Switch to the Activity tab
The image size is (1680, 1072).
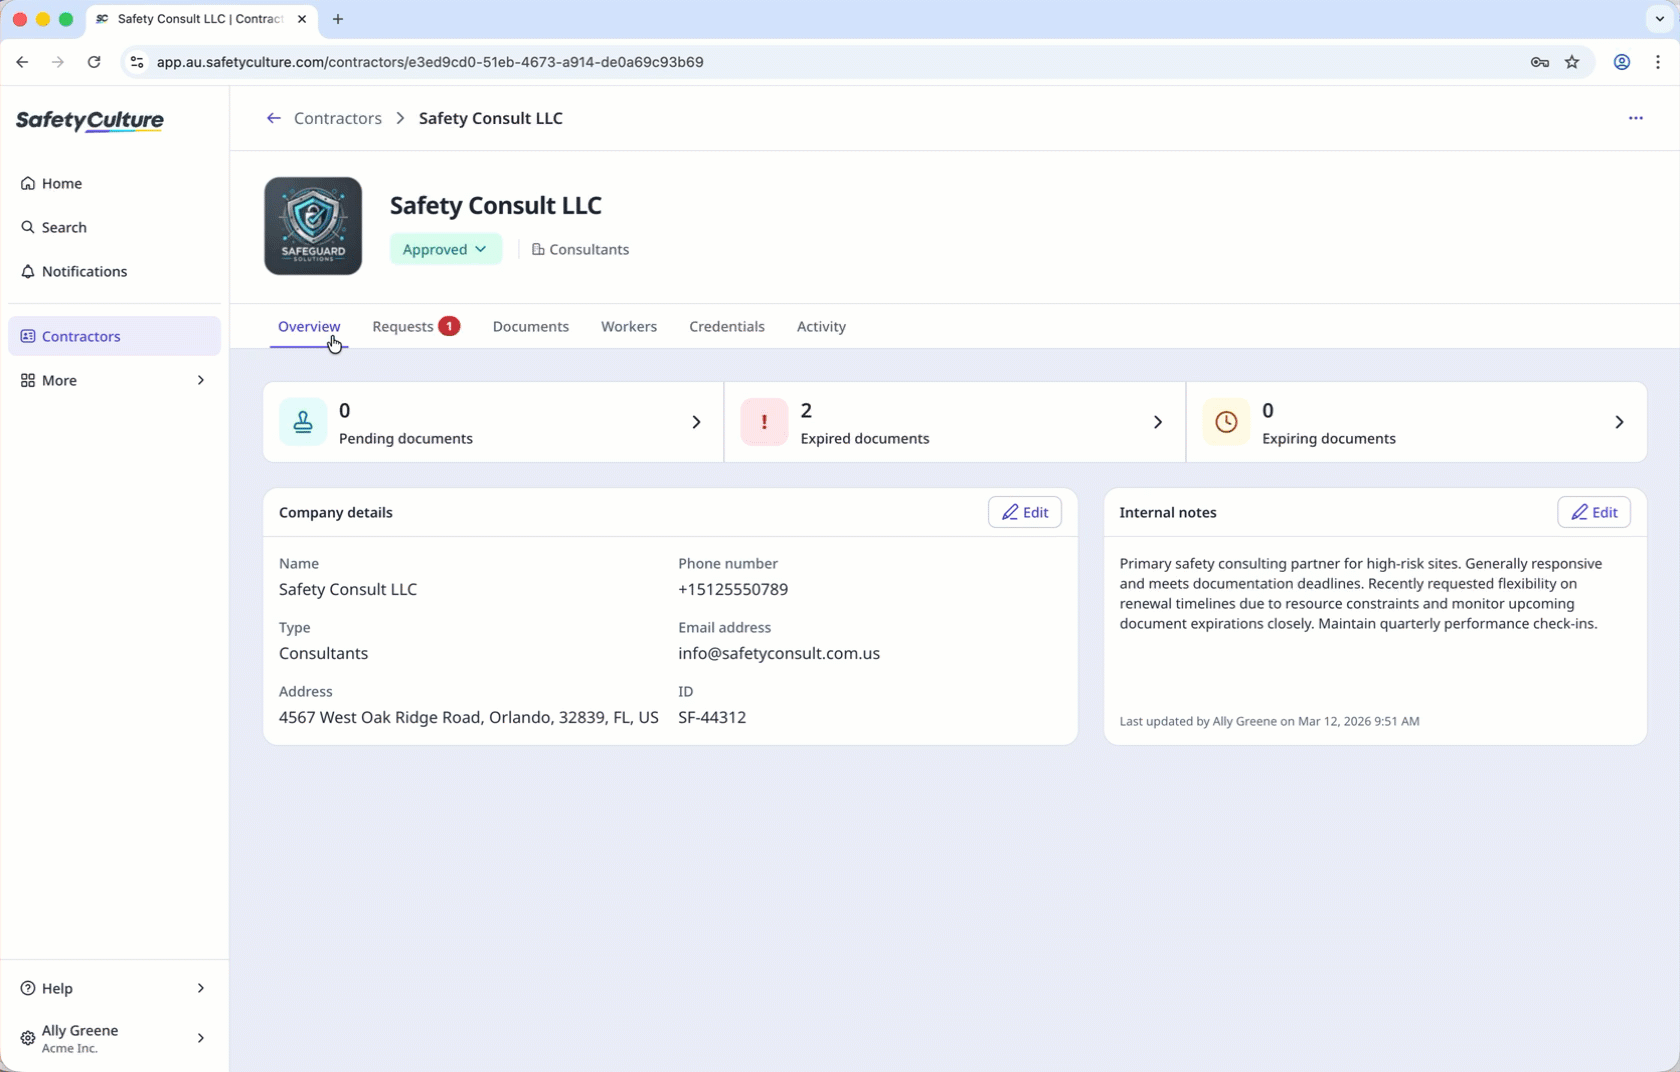(x=821, y=326)
